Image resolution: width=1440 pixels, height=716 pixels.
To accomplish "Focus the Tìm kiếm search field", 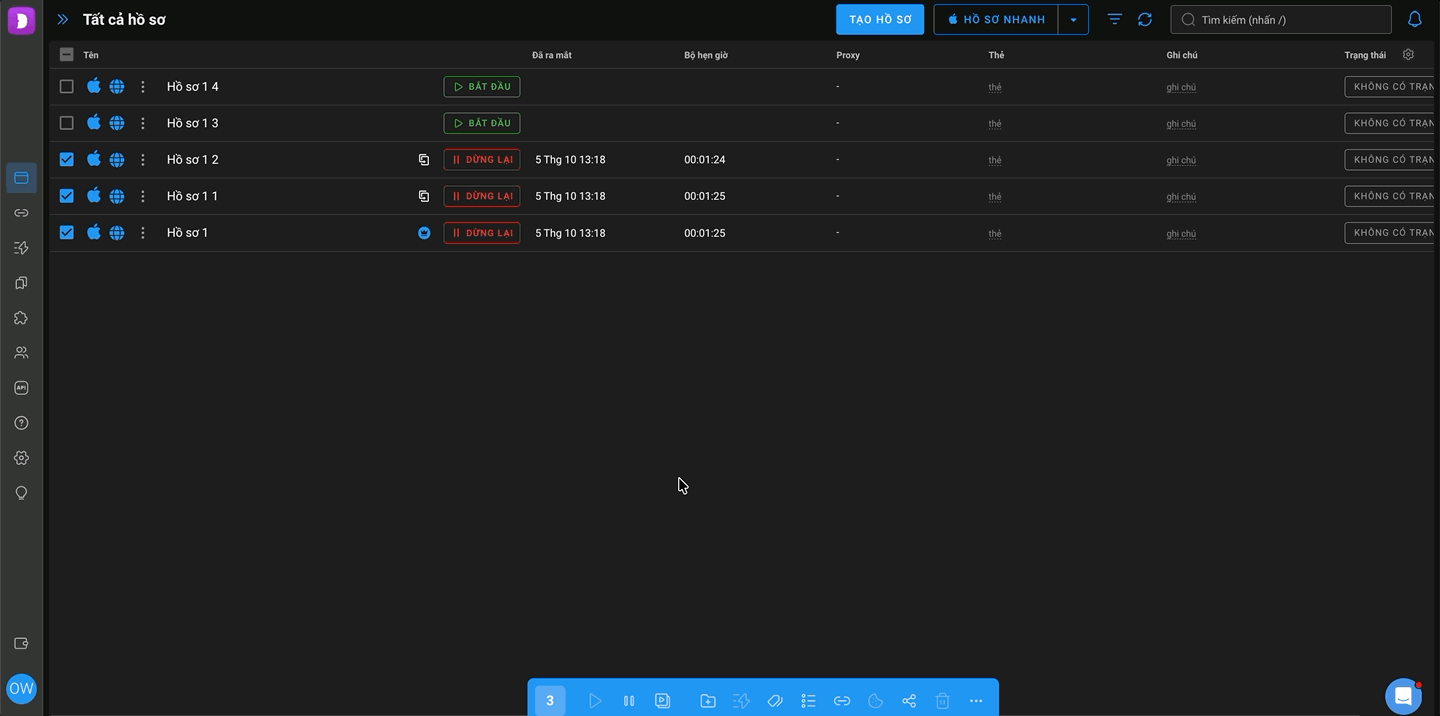I will (1281, 20).
